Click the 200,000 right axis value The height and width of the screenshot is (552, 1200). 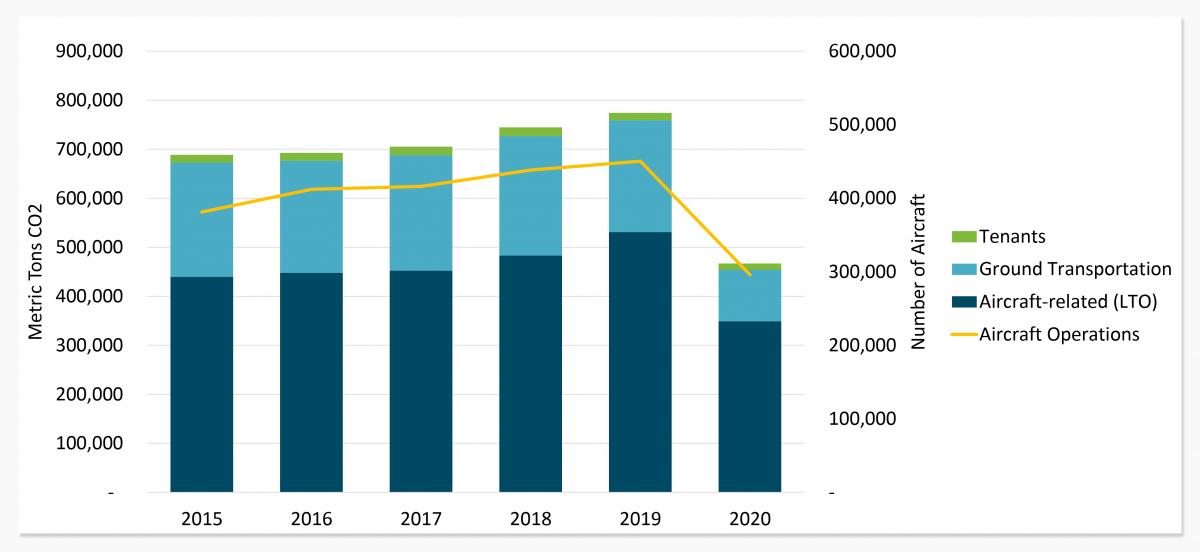point(863,345)
